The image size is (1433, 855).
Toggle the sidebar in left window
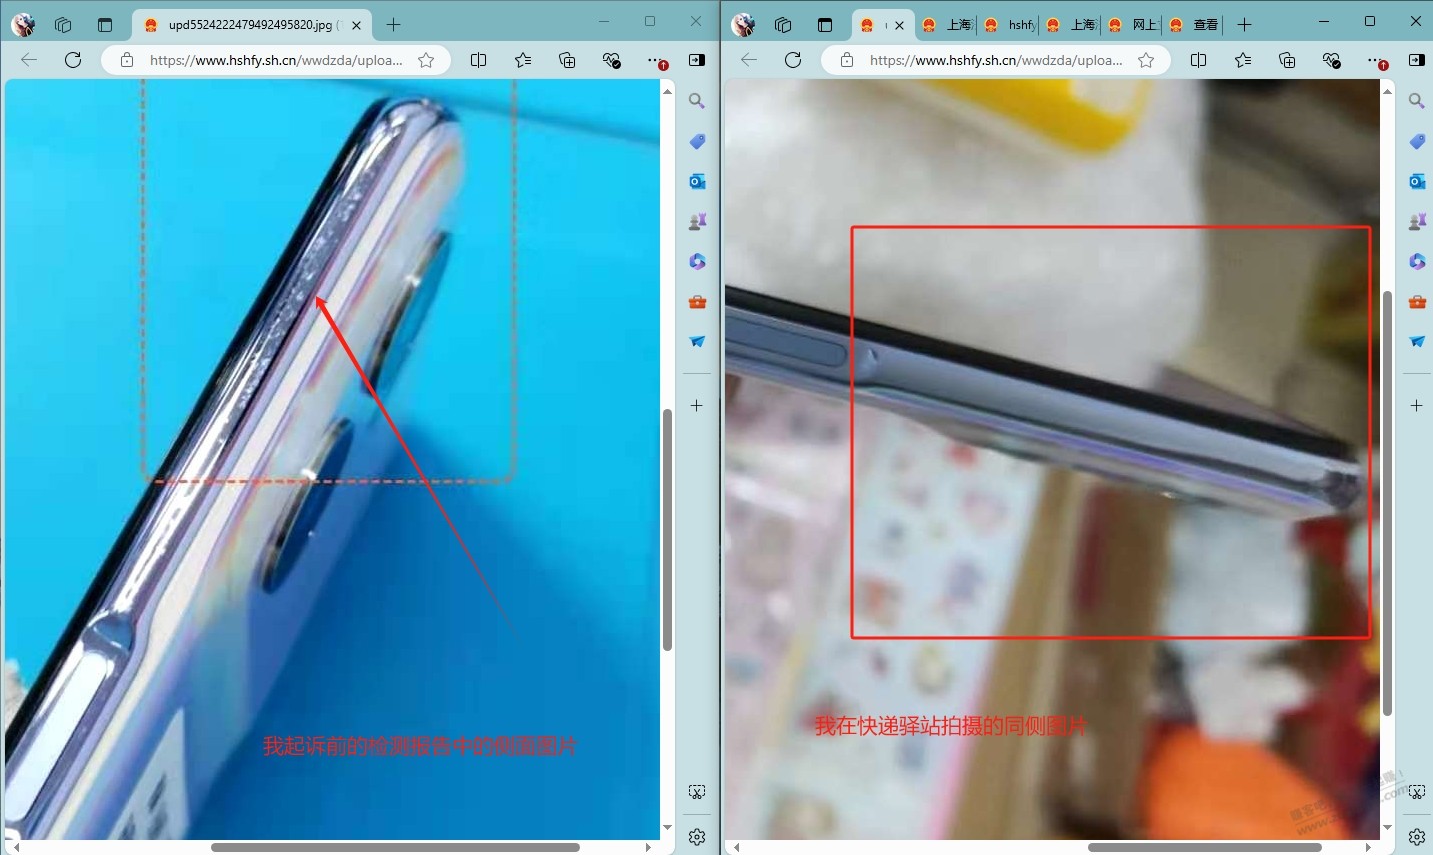697,60
